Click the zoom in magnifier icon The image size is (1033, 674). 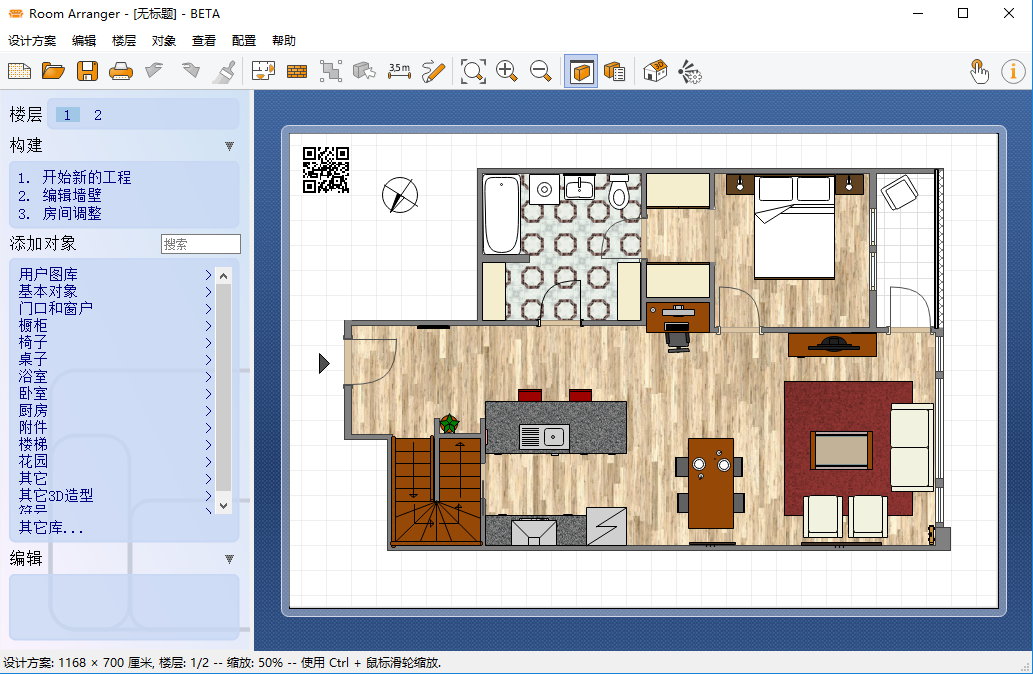tap(507, 71)
